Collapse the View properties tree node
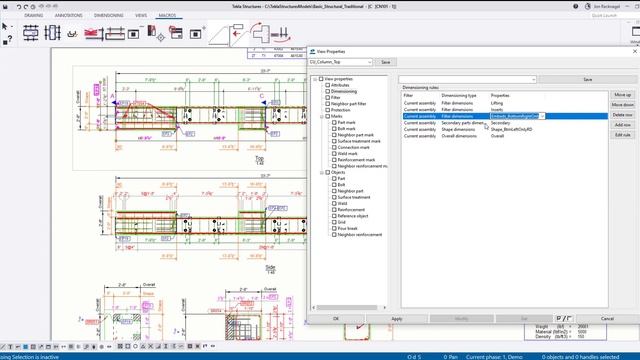The image size is (640, 360). 315,79
